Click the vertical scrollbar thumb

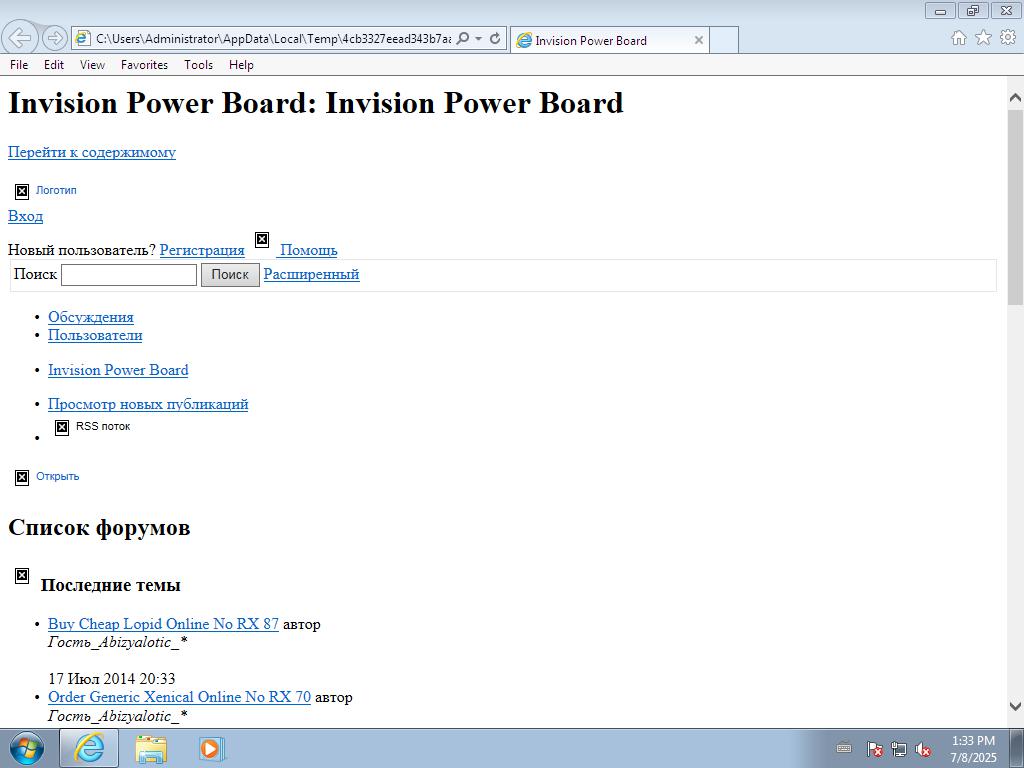pos(1016,206)
